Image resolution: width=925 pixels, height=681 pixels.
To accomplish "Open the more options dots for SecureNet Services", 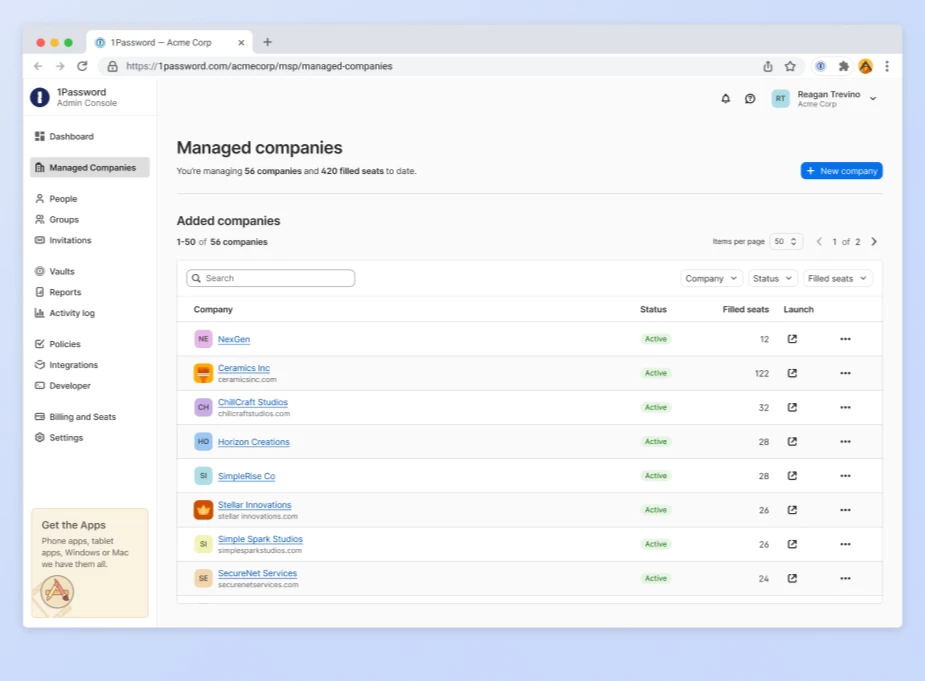I will tap(845, 578).
